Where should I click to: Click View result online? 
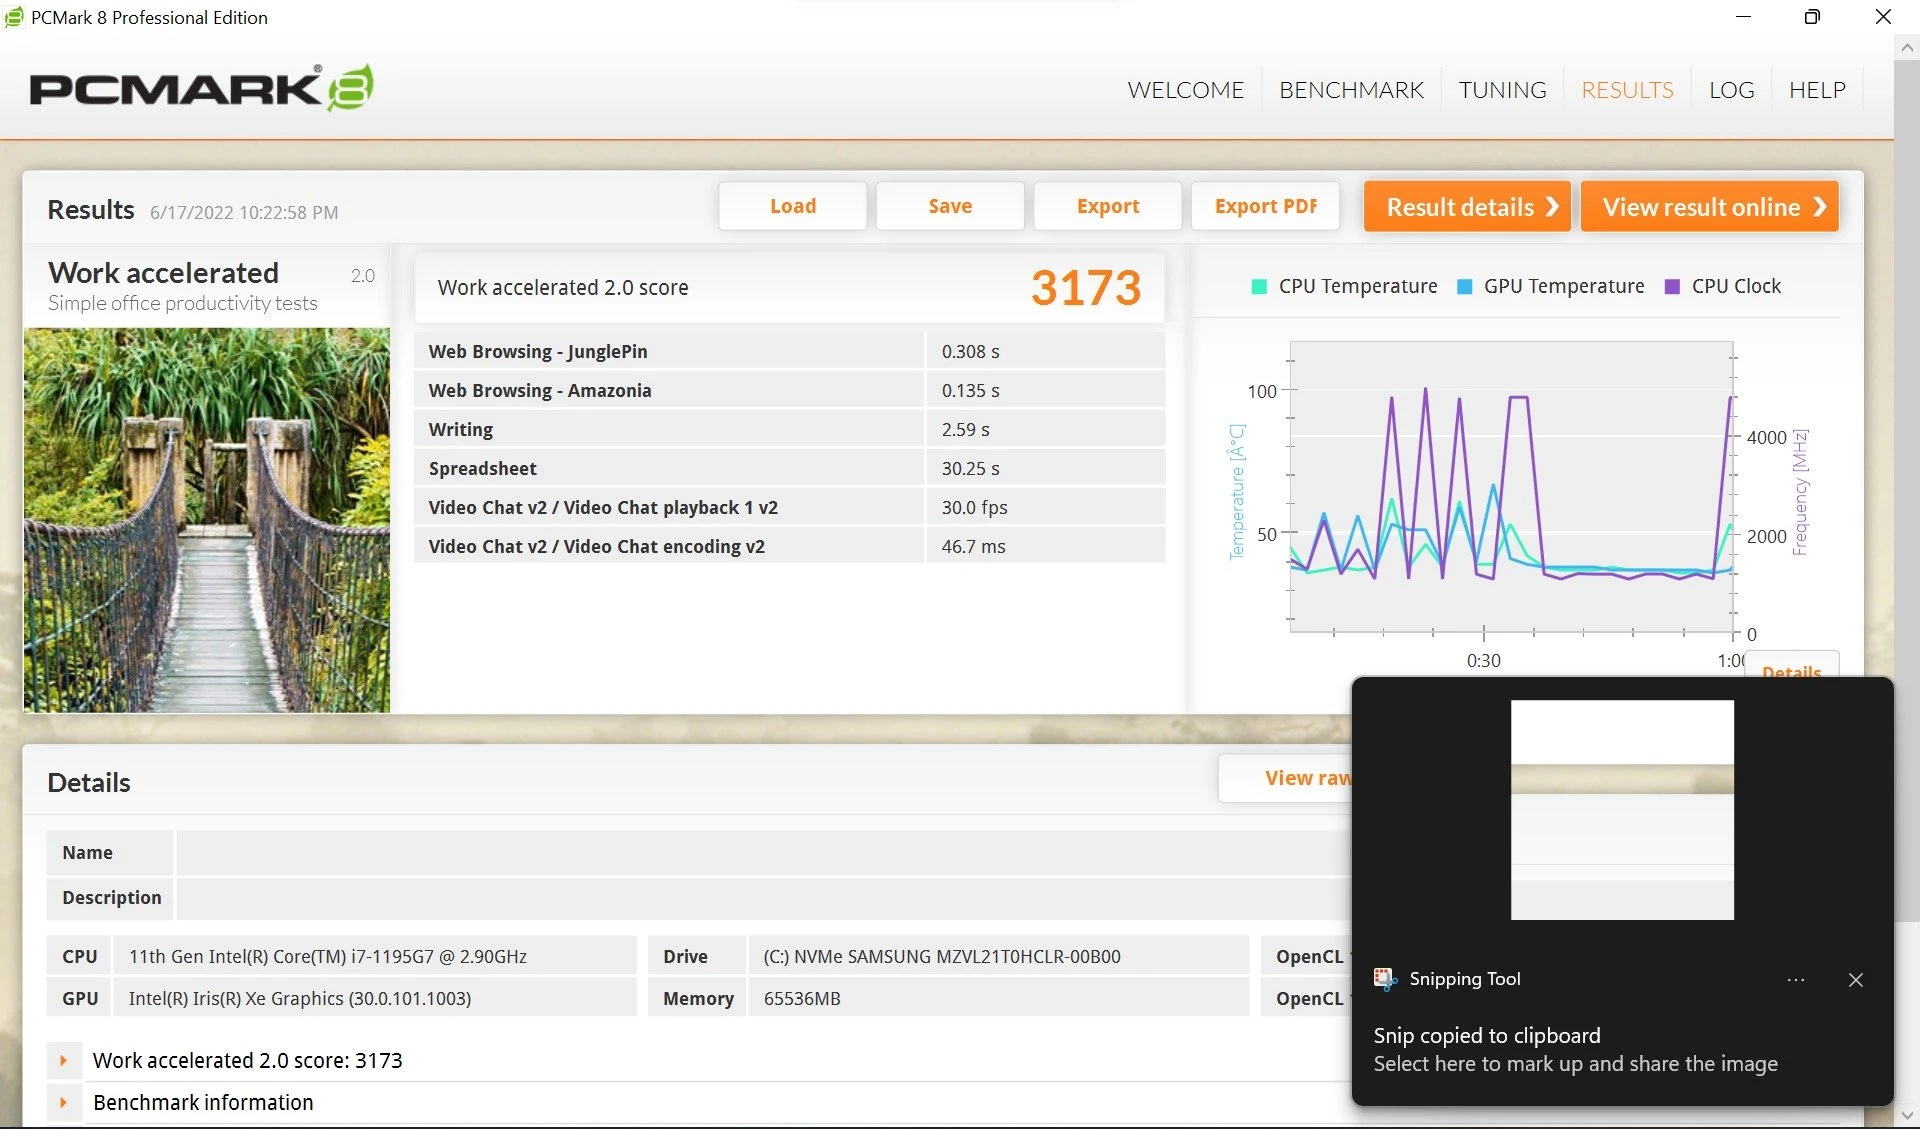(1710, 207)
